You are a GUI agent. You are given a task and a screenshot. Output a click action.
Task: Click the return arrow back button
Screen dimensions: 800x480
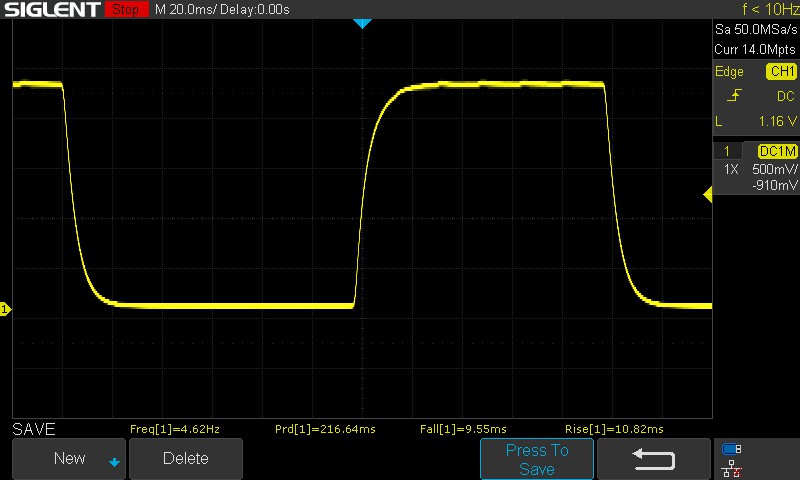coord(654,459)
